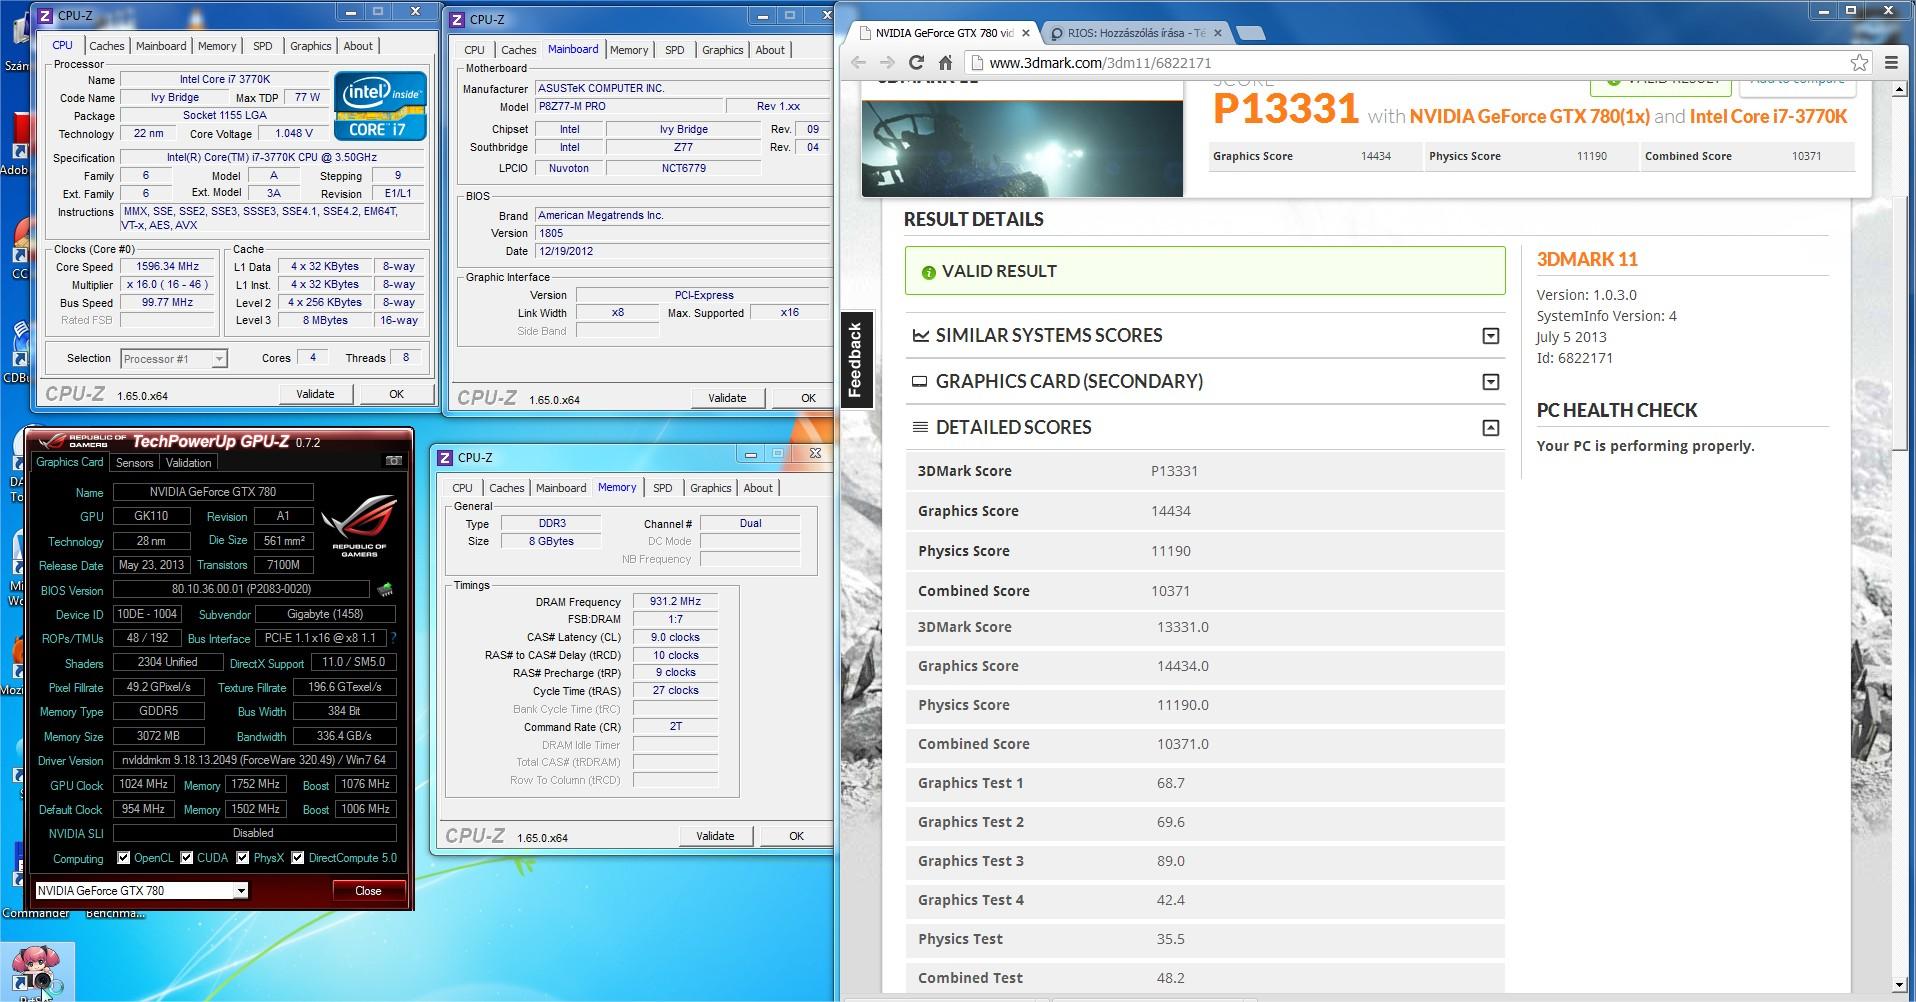Screen dimensions: 1916x1002
Task: Click the "931.2 MHz" DRAM Frequency value
Action: 675,602
